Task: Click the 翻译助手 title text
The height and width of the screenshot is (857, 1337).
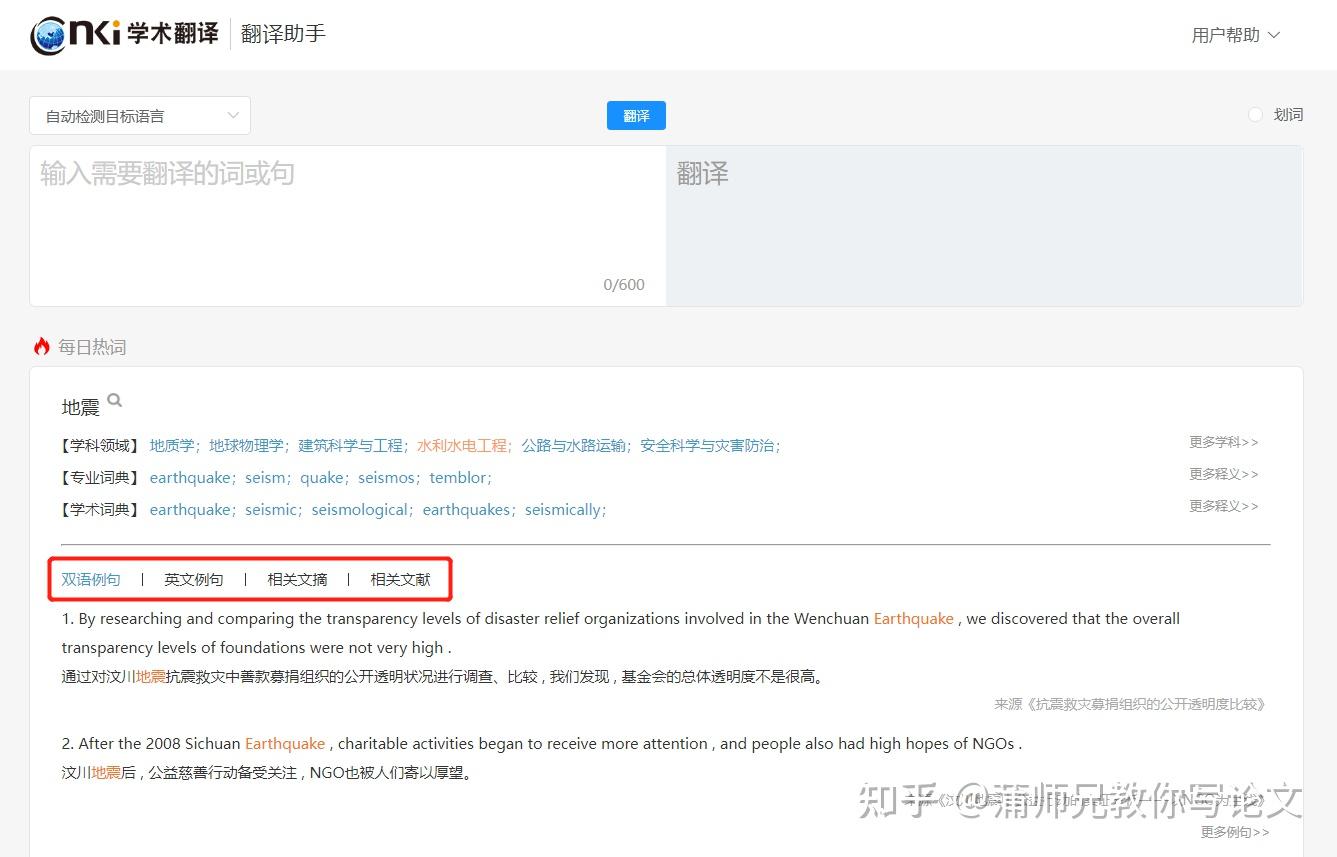Action: (283, 34)
